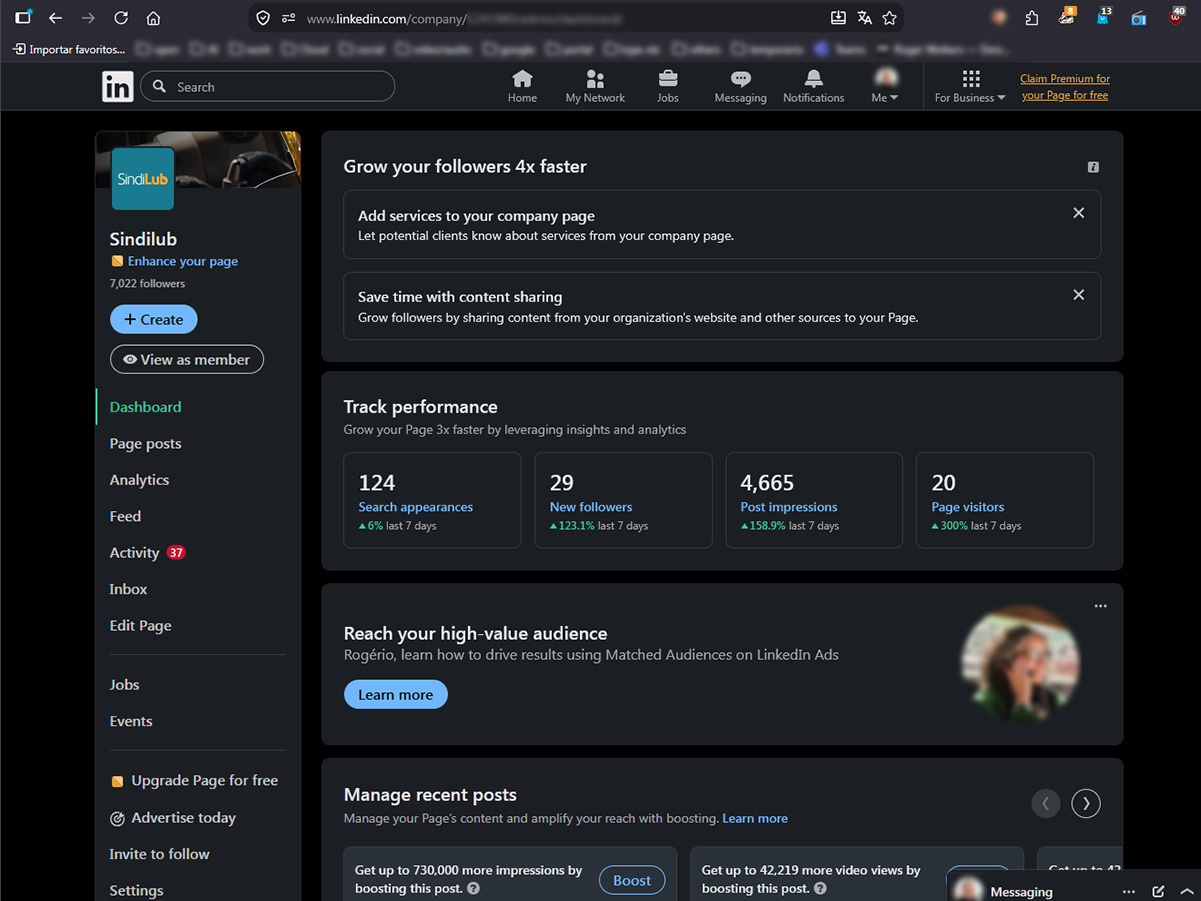Click help icon on 42,219 video views post
Image resolution: width=1201 pixels, height=901 pixels.
pos(820,888)
